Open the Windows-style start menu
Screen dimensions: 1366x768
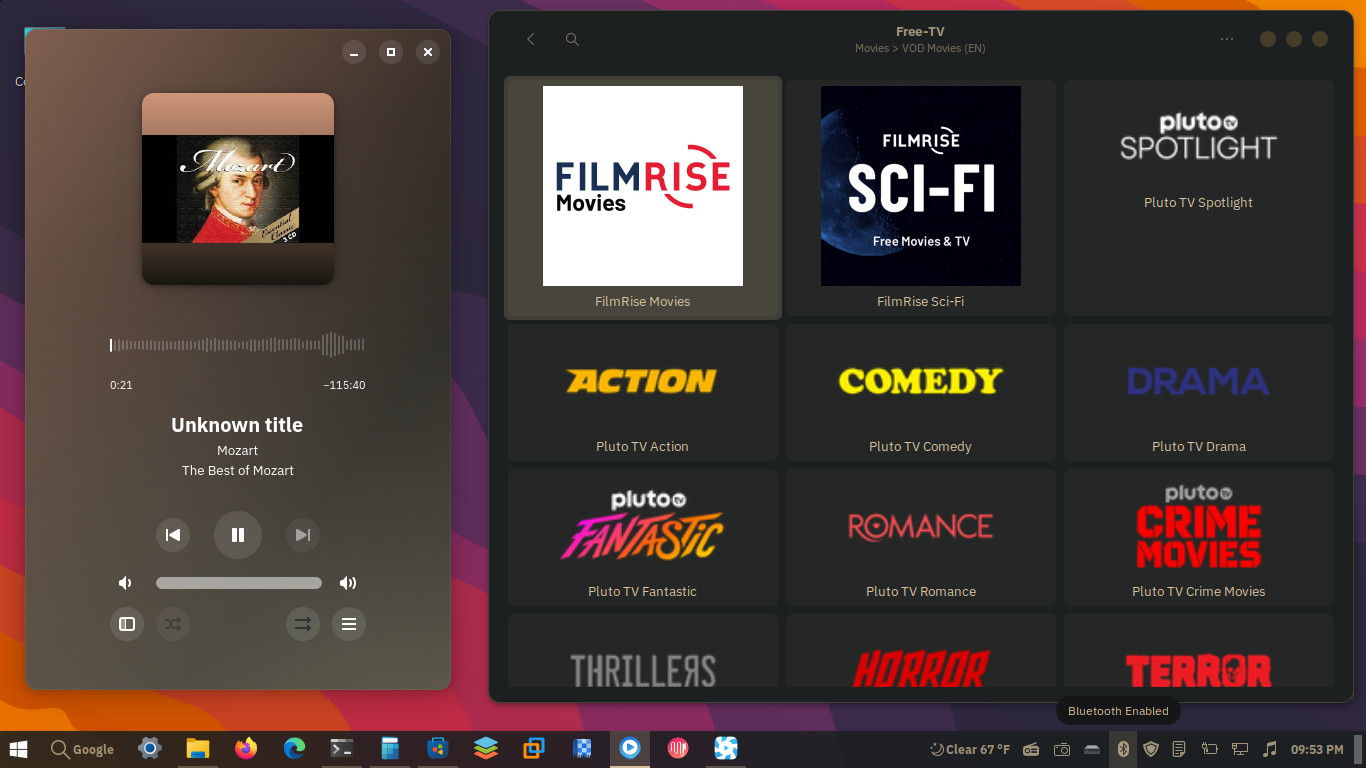click(x=19, y=748)
